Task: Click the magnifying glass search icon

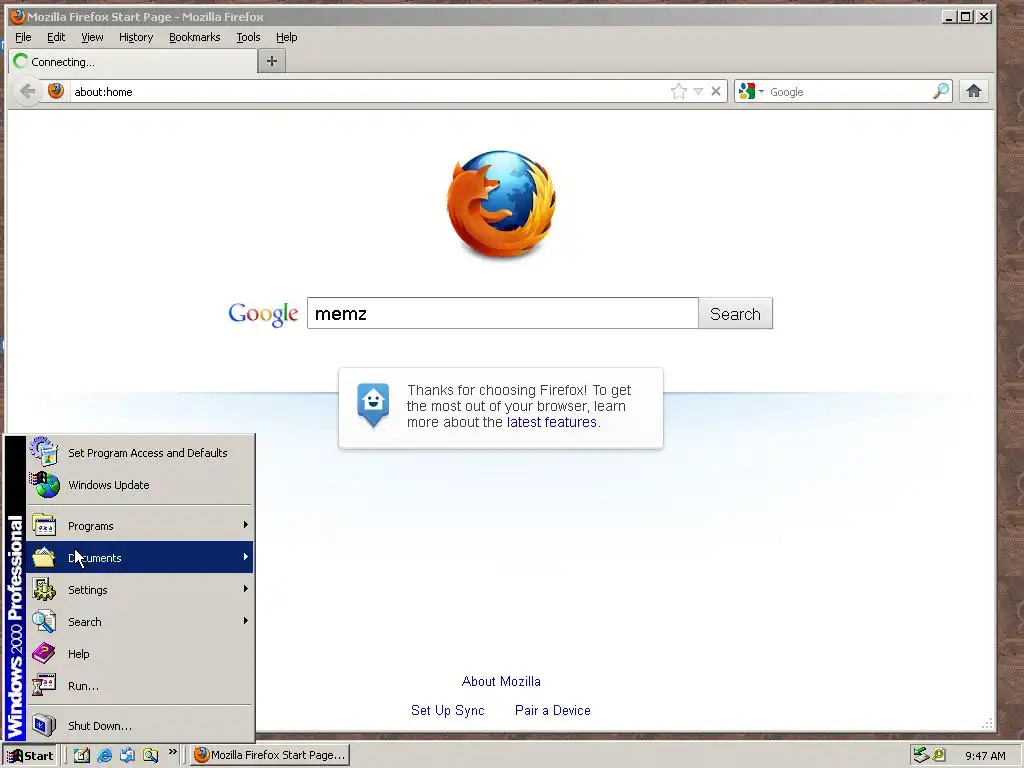Action: click(941, 91)
